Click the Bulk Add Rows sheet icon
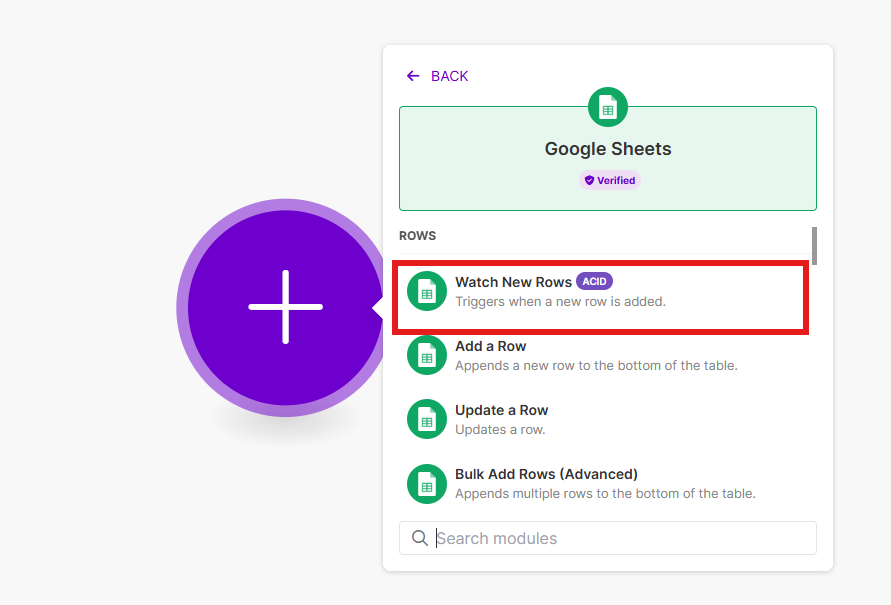 point(427,483)
